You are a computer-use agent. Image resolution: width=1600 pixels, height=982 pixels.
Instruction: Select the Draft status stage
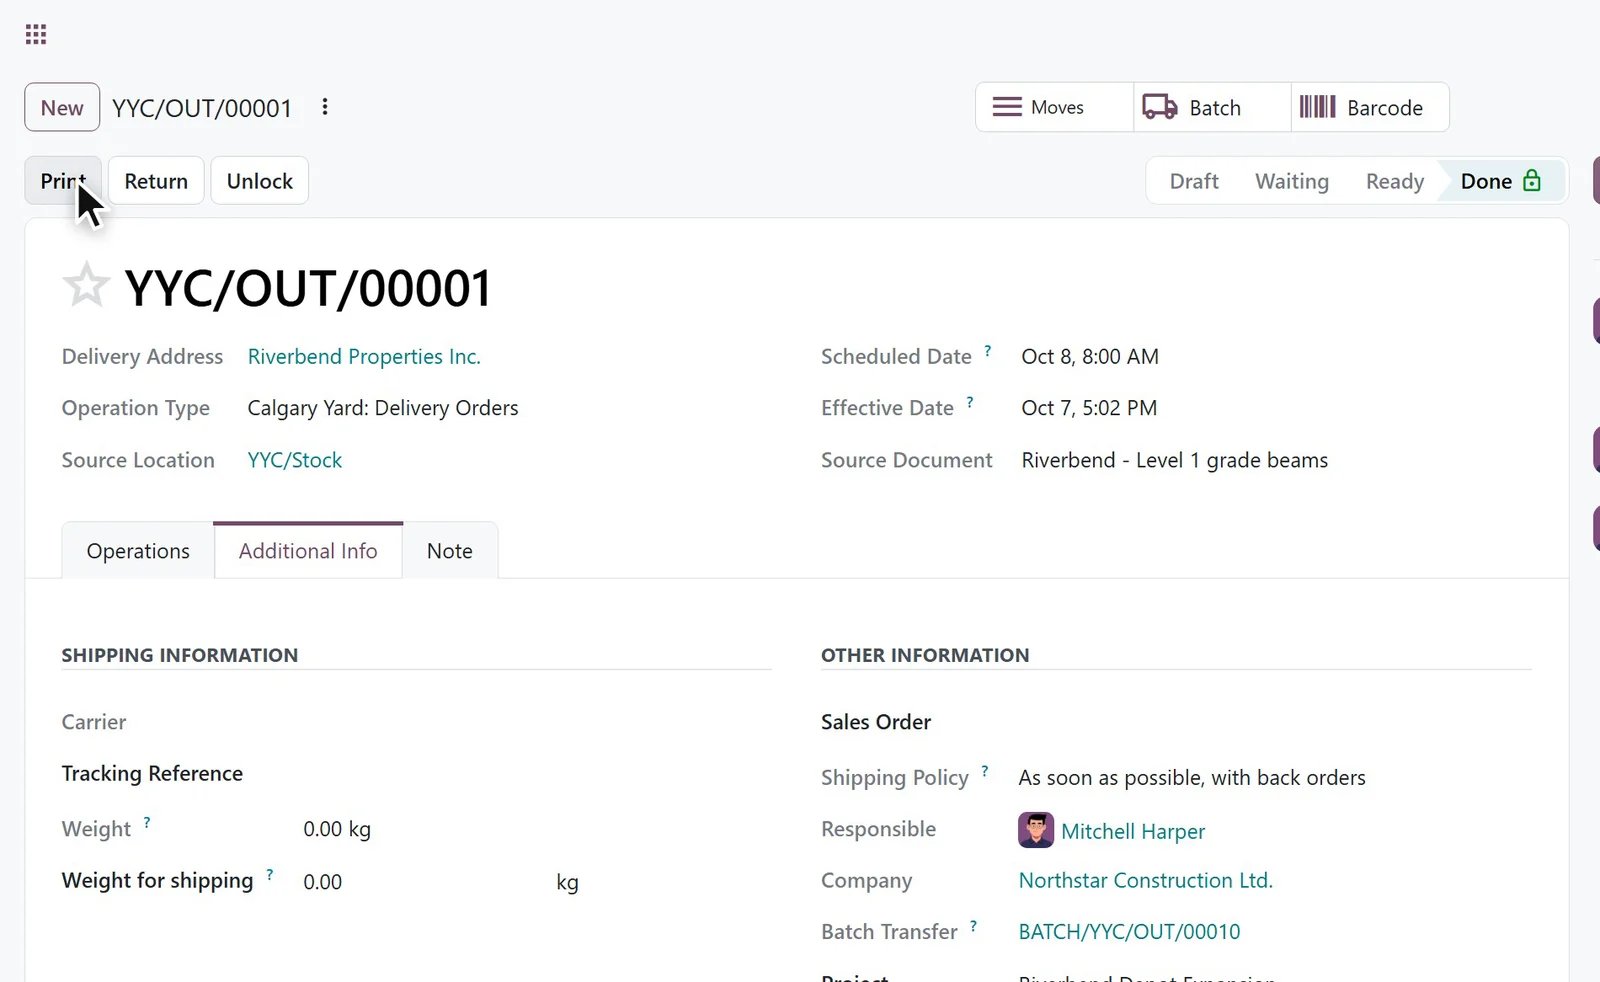1194,181
